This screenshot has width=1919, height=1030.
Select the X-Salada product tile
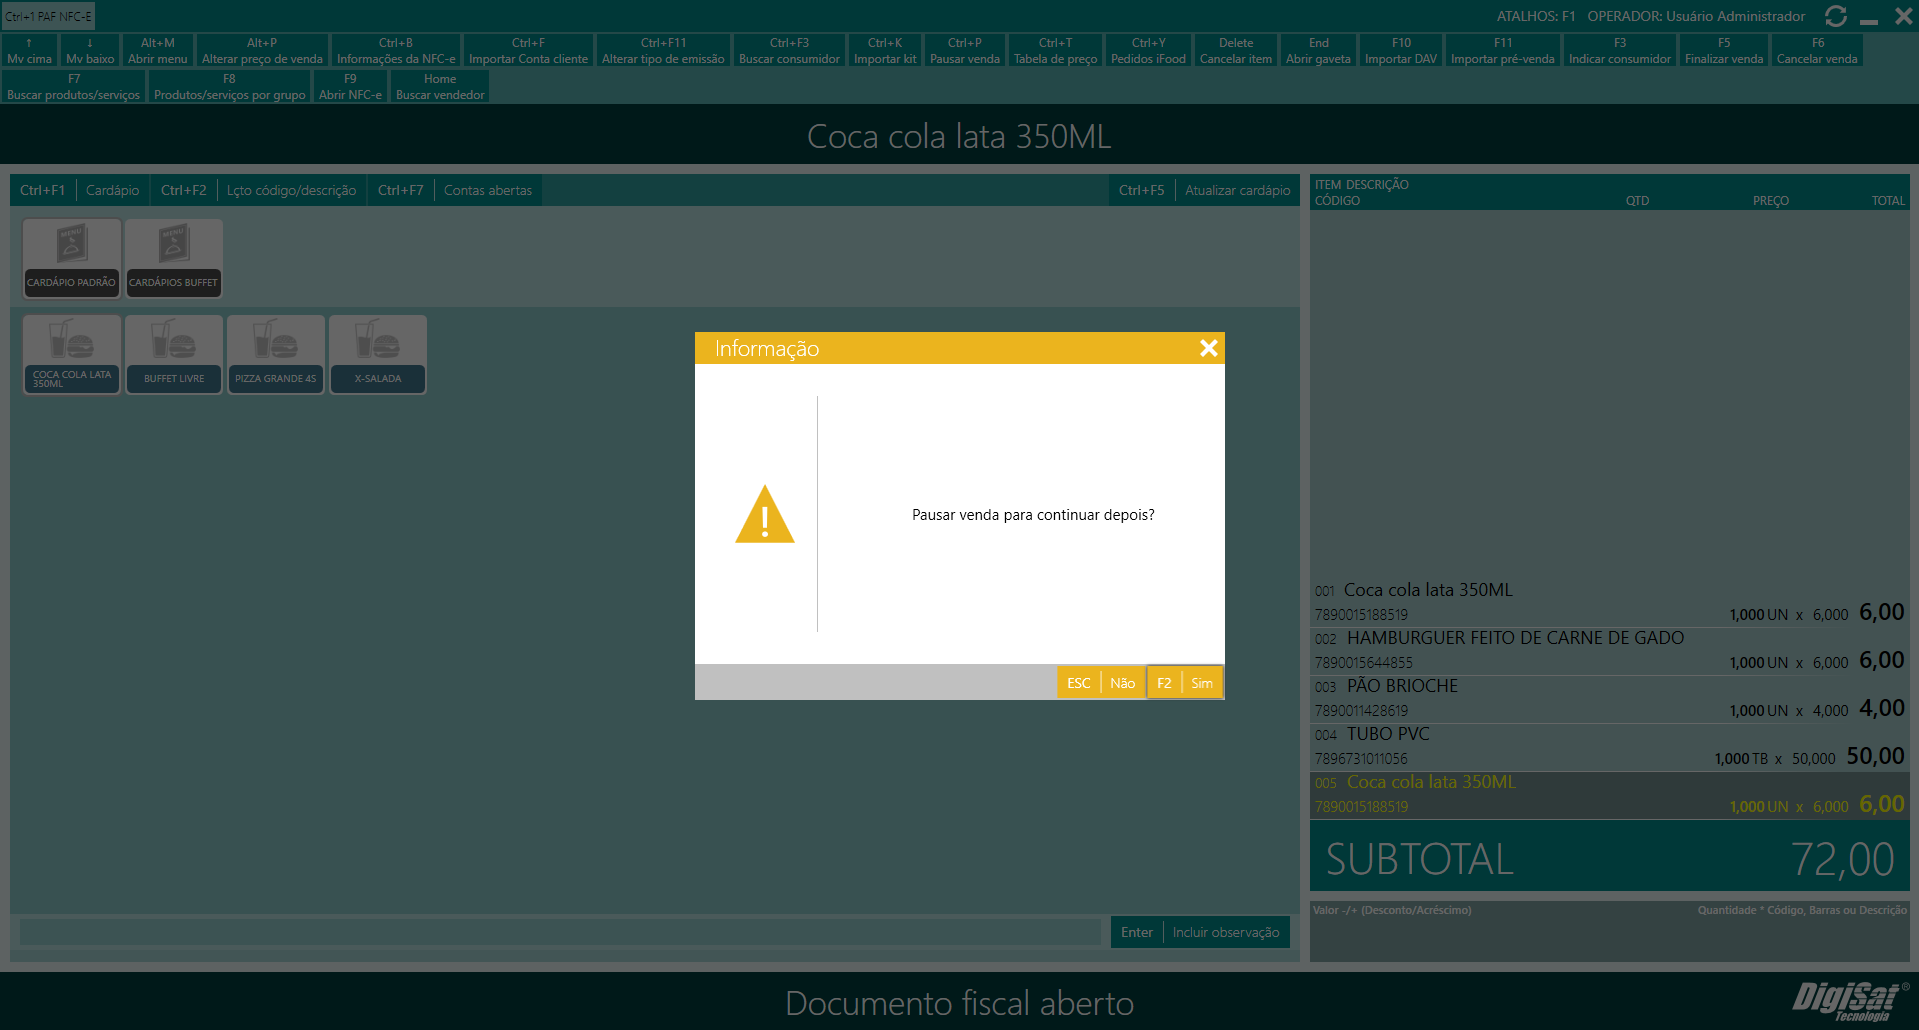(x=378, y=355)
